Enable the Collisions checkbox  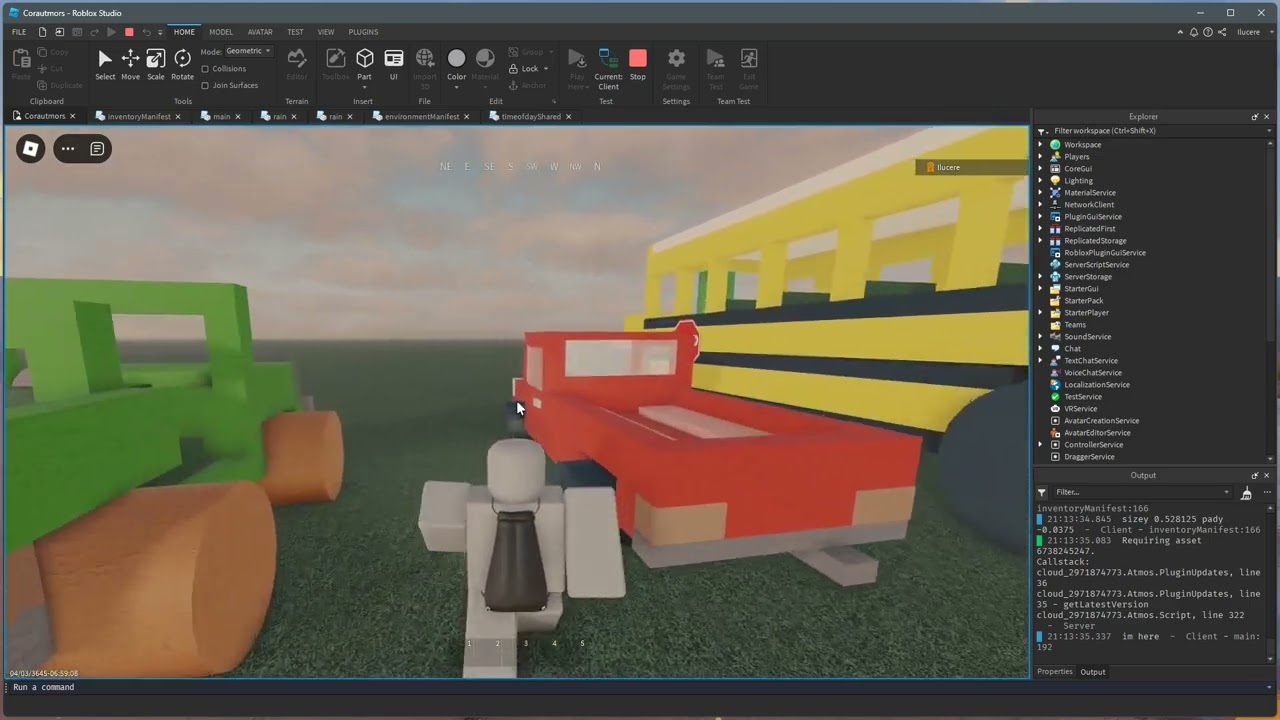coord(205,69)
